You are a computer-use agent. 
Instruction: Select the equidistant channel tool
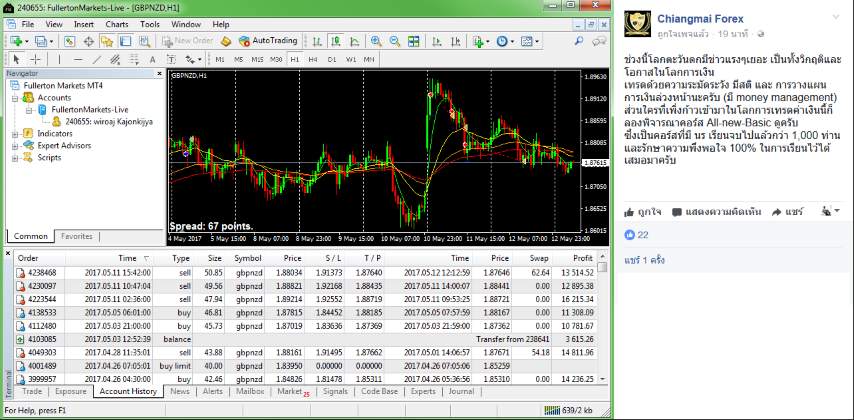point(115,59)
